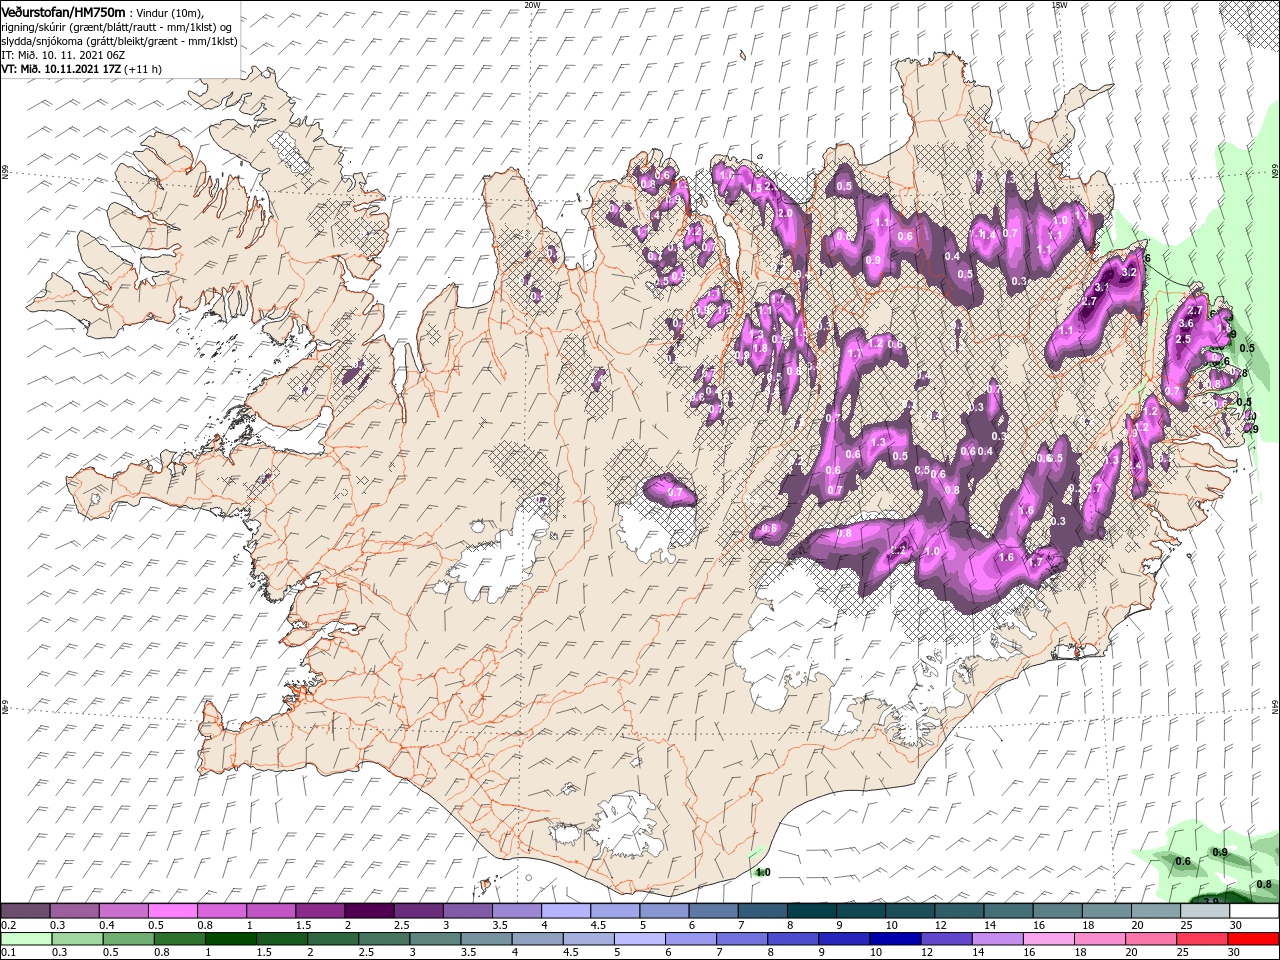
Task: Click the valid time 'VT: Mið. 10.11.2021 17Z (+11 h)'
Action: point(81,69)
